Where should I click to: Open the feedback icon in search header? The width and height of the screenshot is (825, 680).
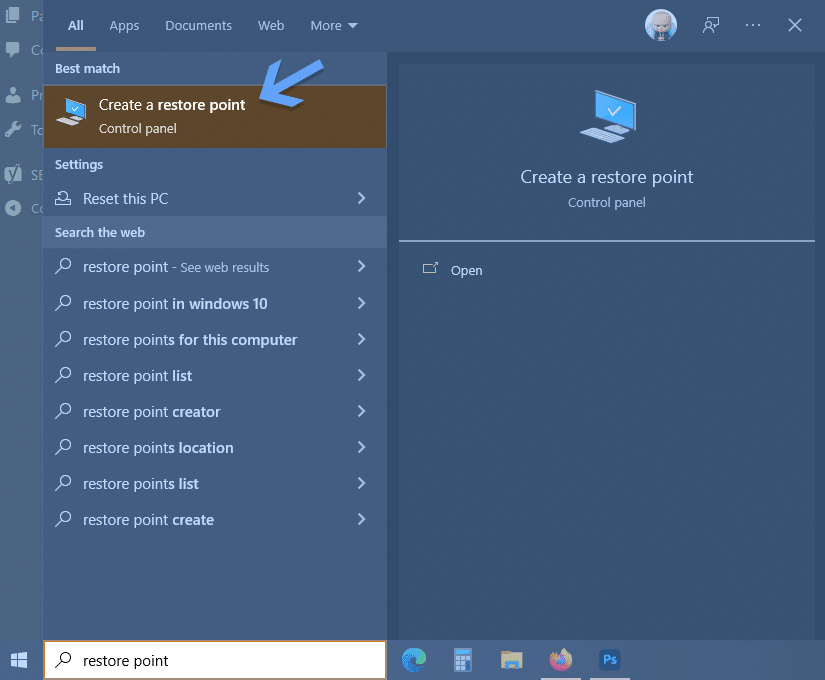tap(711, 25)
